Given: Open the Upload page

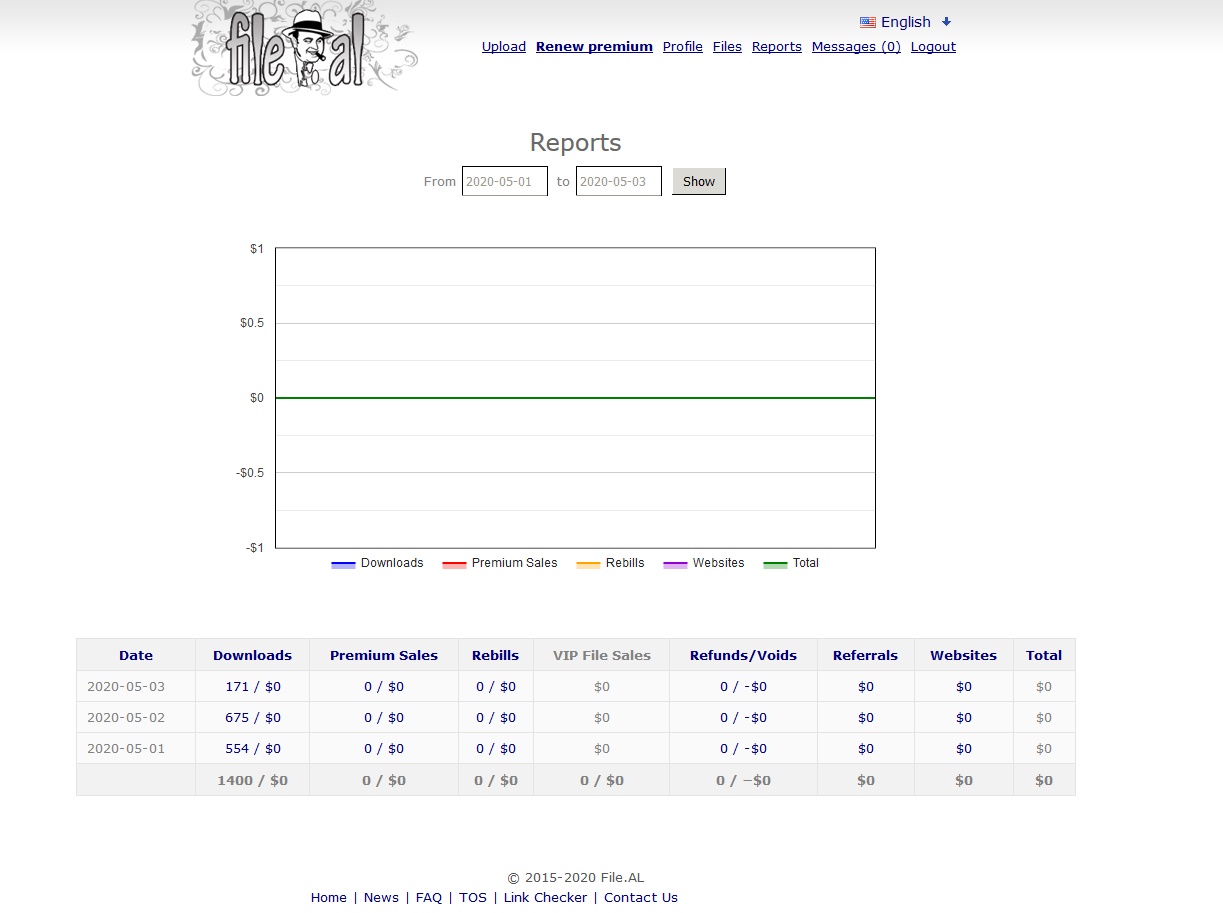Looking at the screenshot, I should (x=503, y=46).
